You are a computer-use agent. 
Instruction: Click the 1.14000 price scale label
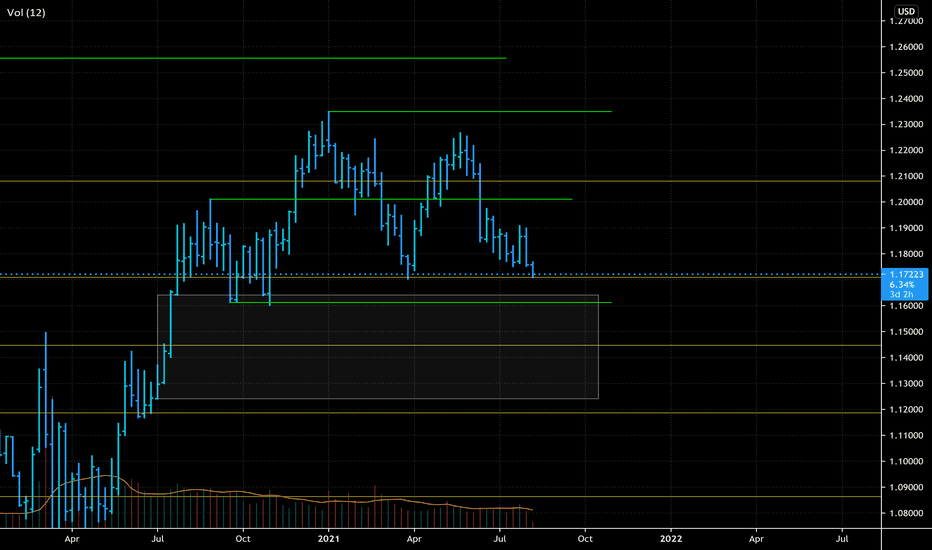[906, 357]
